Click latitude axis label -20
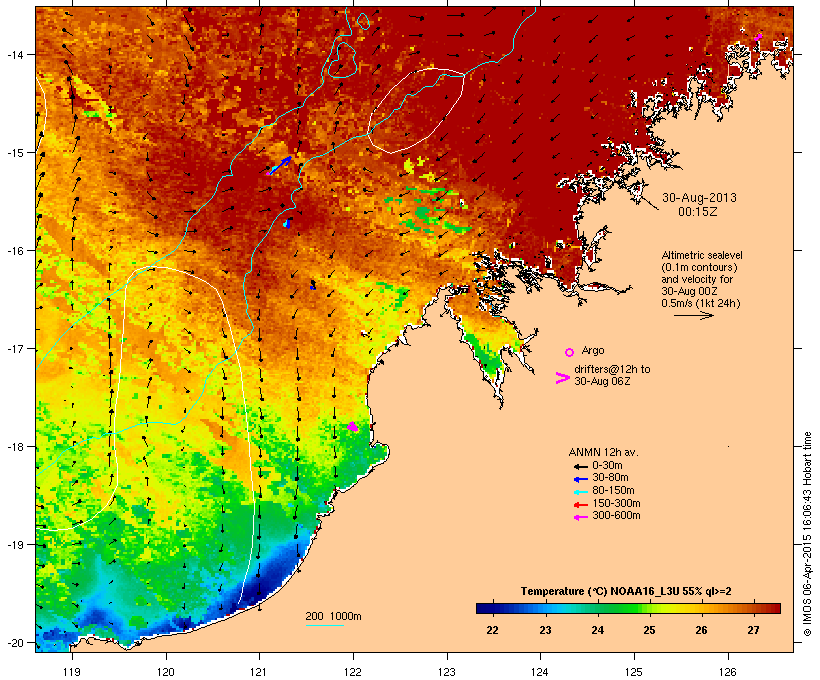820x680 pixels. pos(14,642)
